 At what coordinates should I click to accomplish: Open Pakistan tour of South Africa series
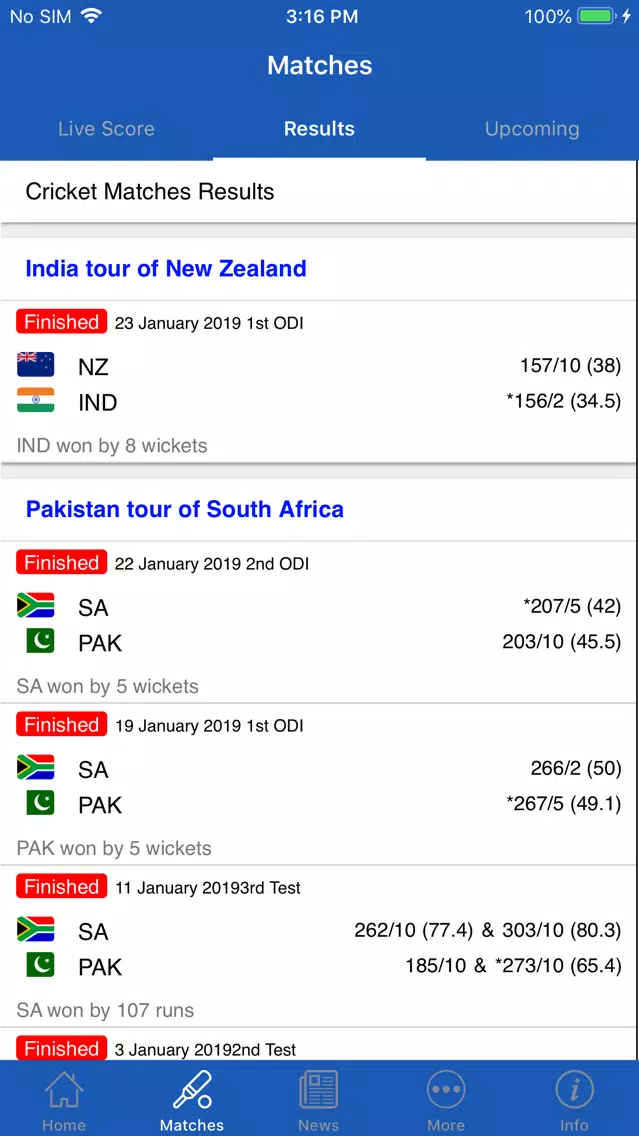tap(185, 509)
